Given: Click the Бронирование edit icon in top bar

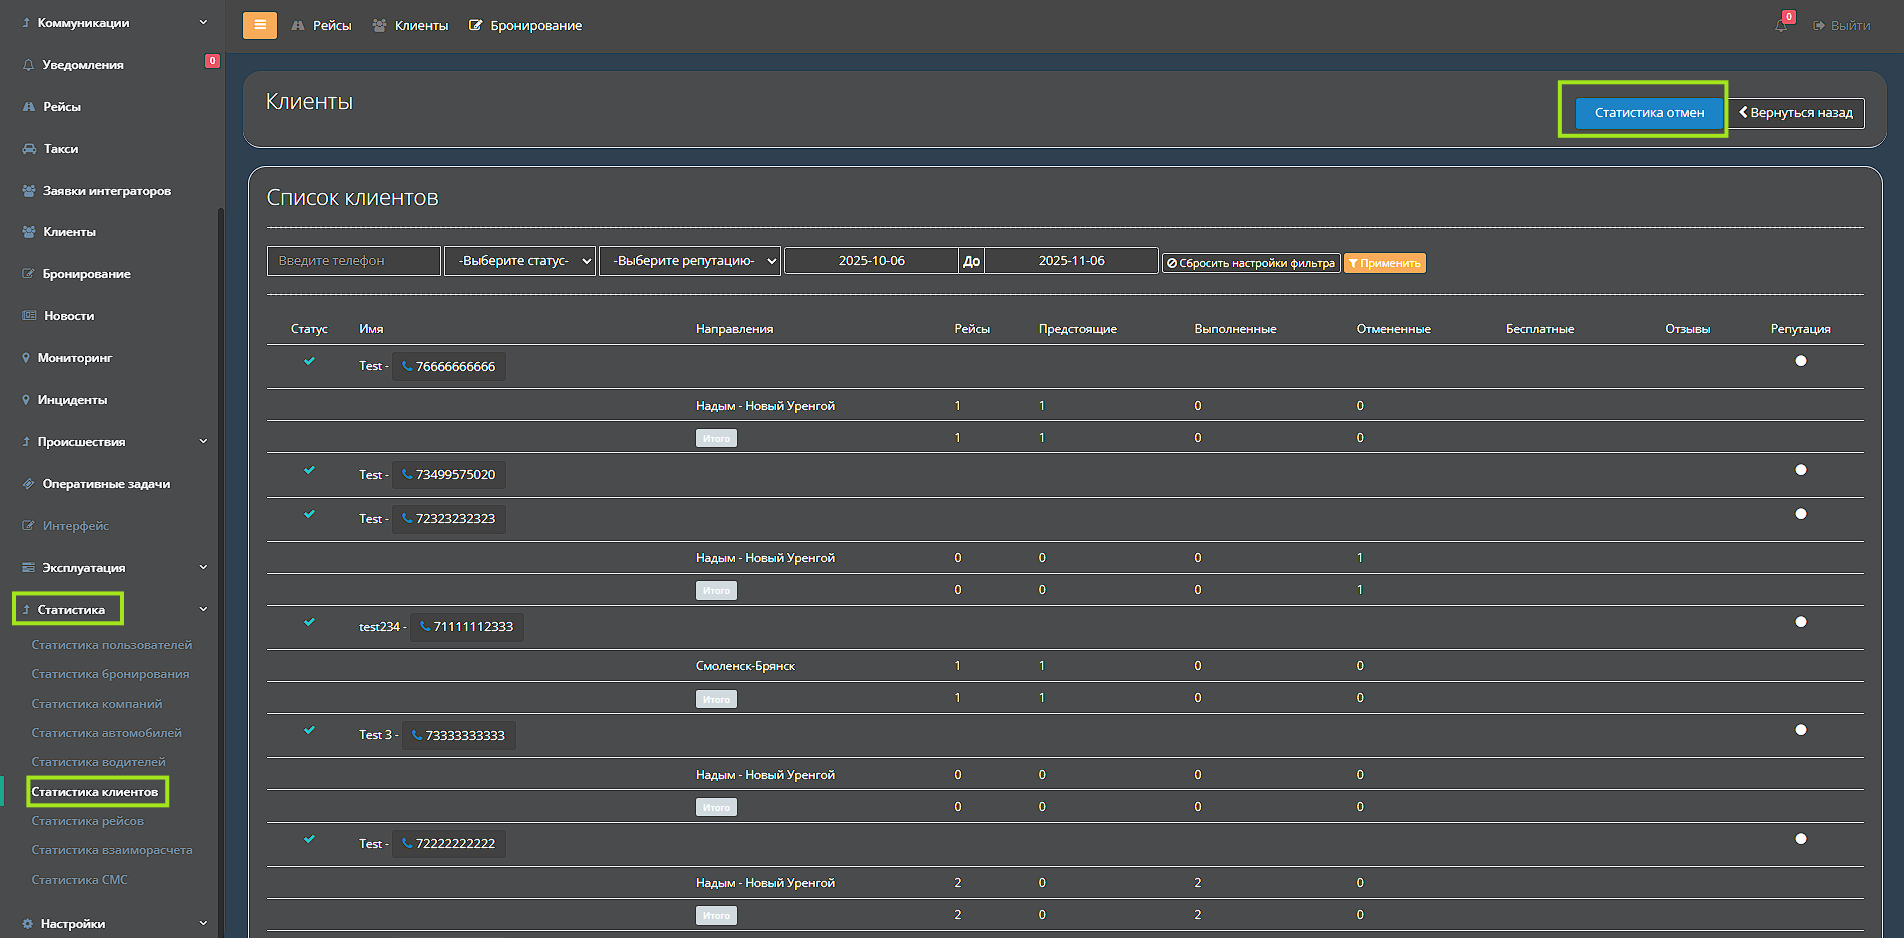Looking at the screenshot, I should click(476, 26).
